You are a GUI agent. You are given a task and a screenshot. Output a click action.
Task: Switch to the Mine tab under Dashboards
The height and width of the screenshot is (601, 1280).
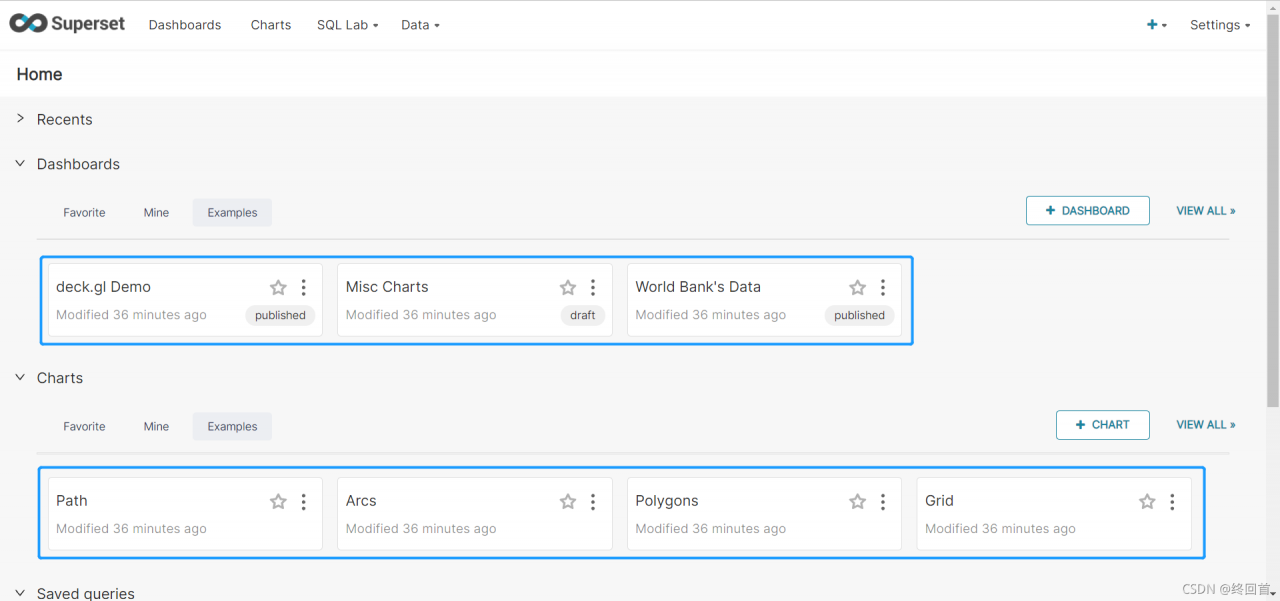pyautogui.click(x=156, y=212)
